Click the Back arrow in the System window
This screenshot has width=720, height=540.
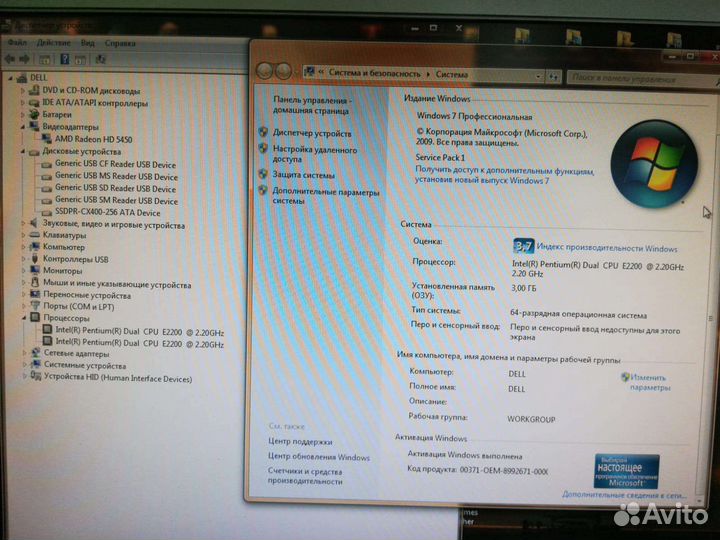point(265,71)
